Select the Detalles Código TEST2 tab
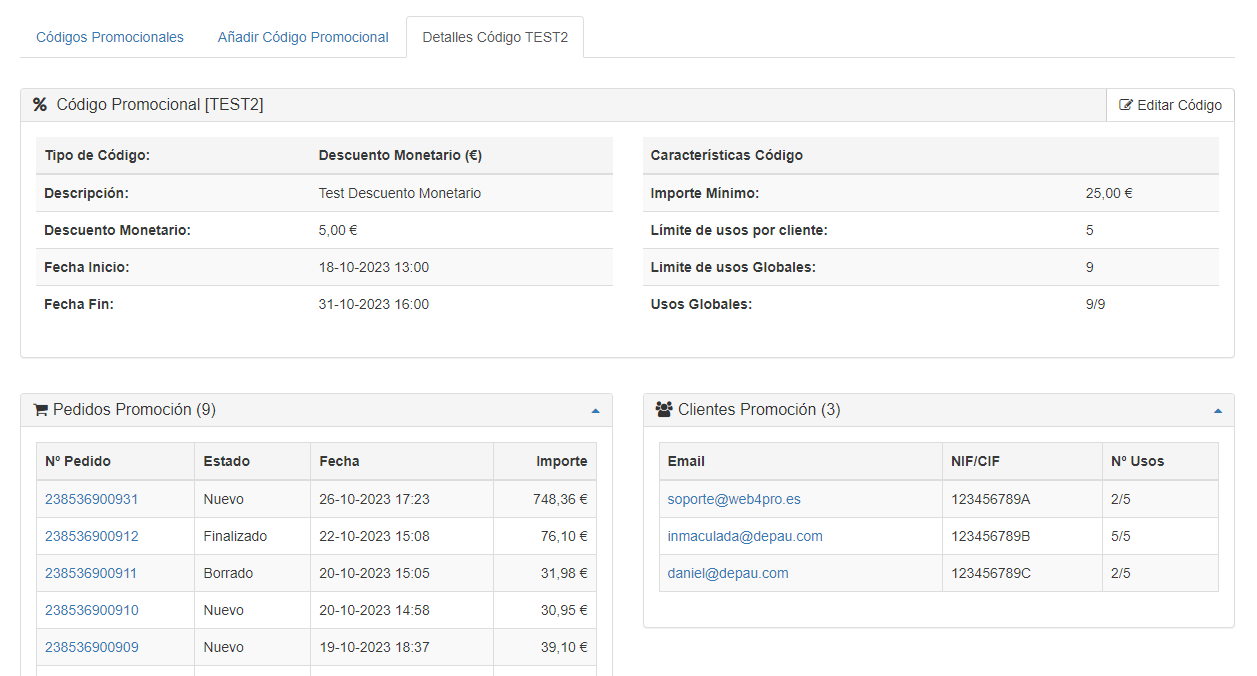The height and width of the screenshot is (676, 1257). pos(495,37)
